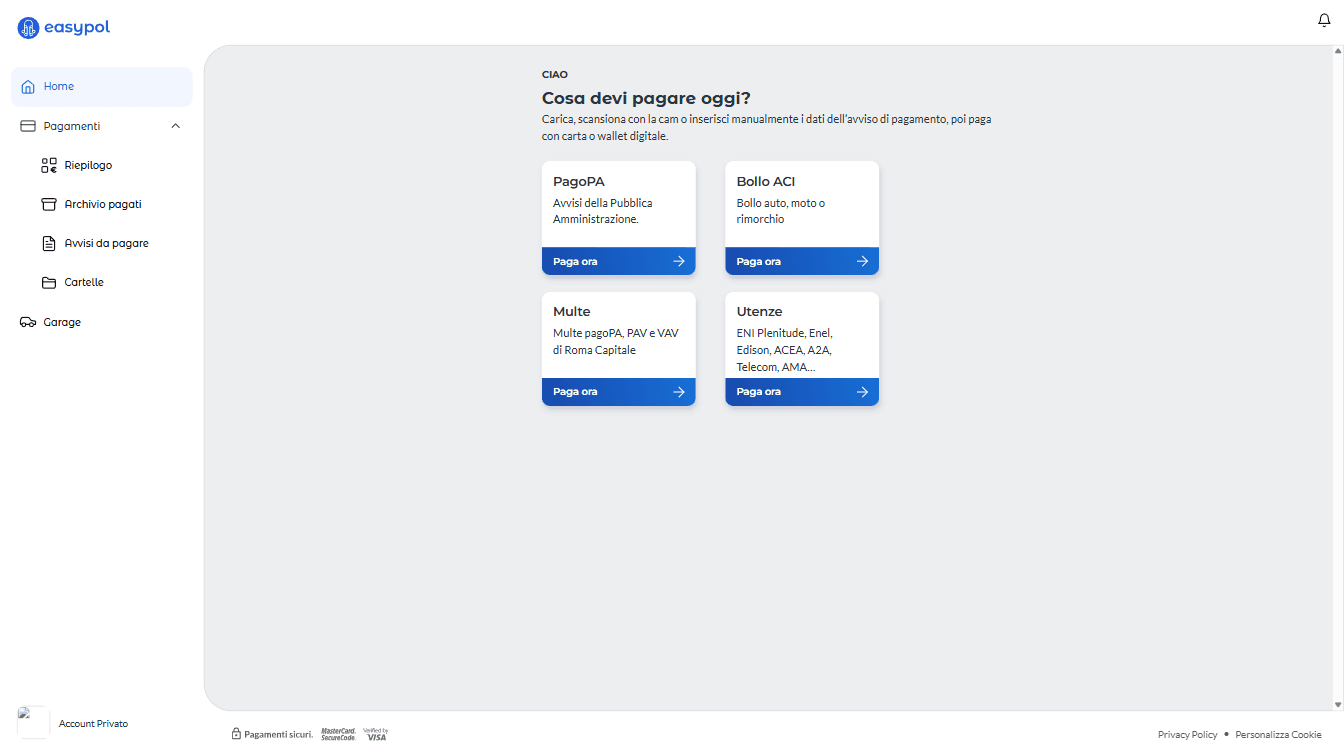
Task: Click the Garage car icon
Action: tap(28, 323)
